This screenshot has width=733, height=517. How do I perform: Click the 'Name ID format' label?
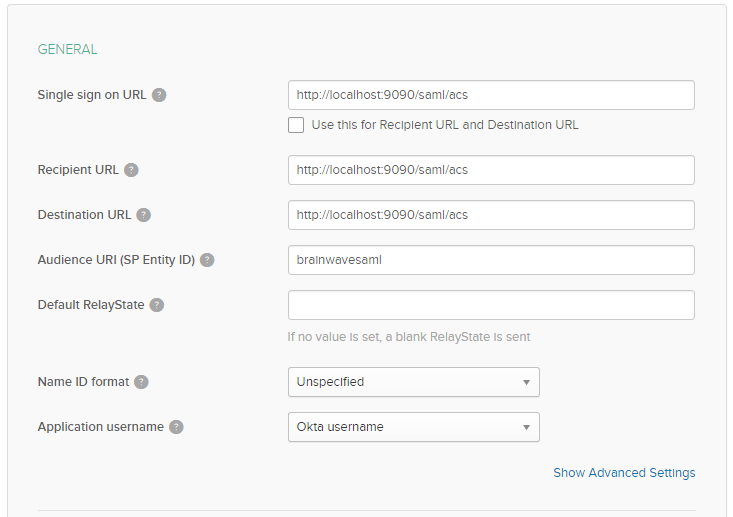pos(83,382)
